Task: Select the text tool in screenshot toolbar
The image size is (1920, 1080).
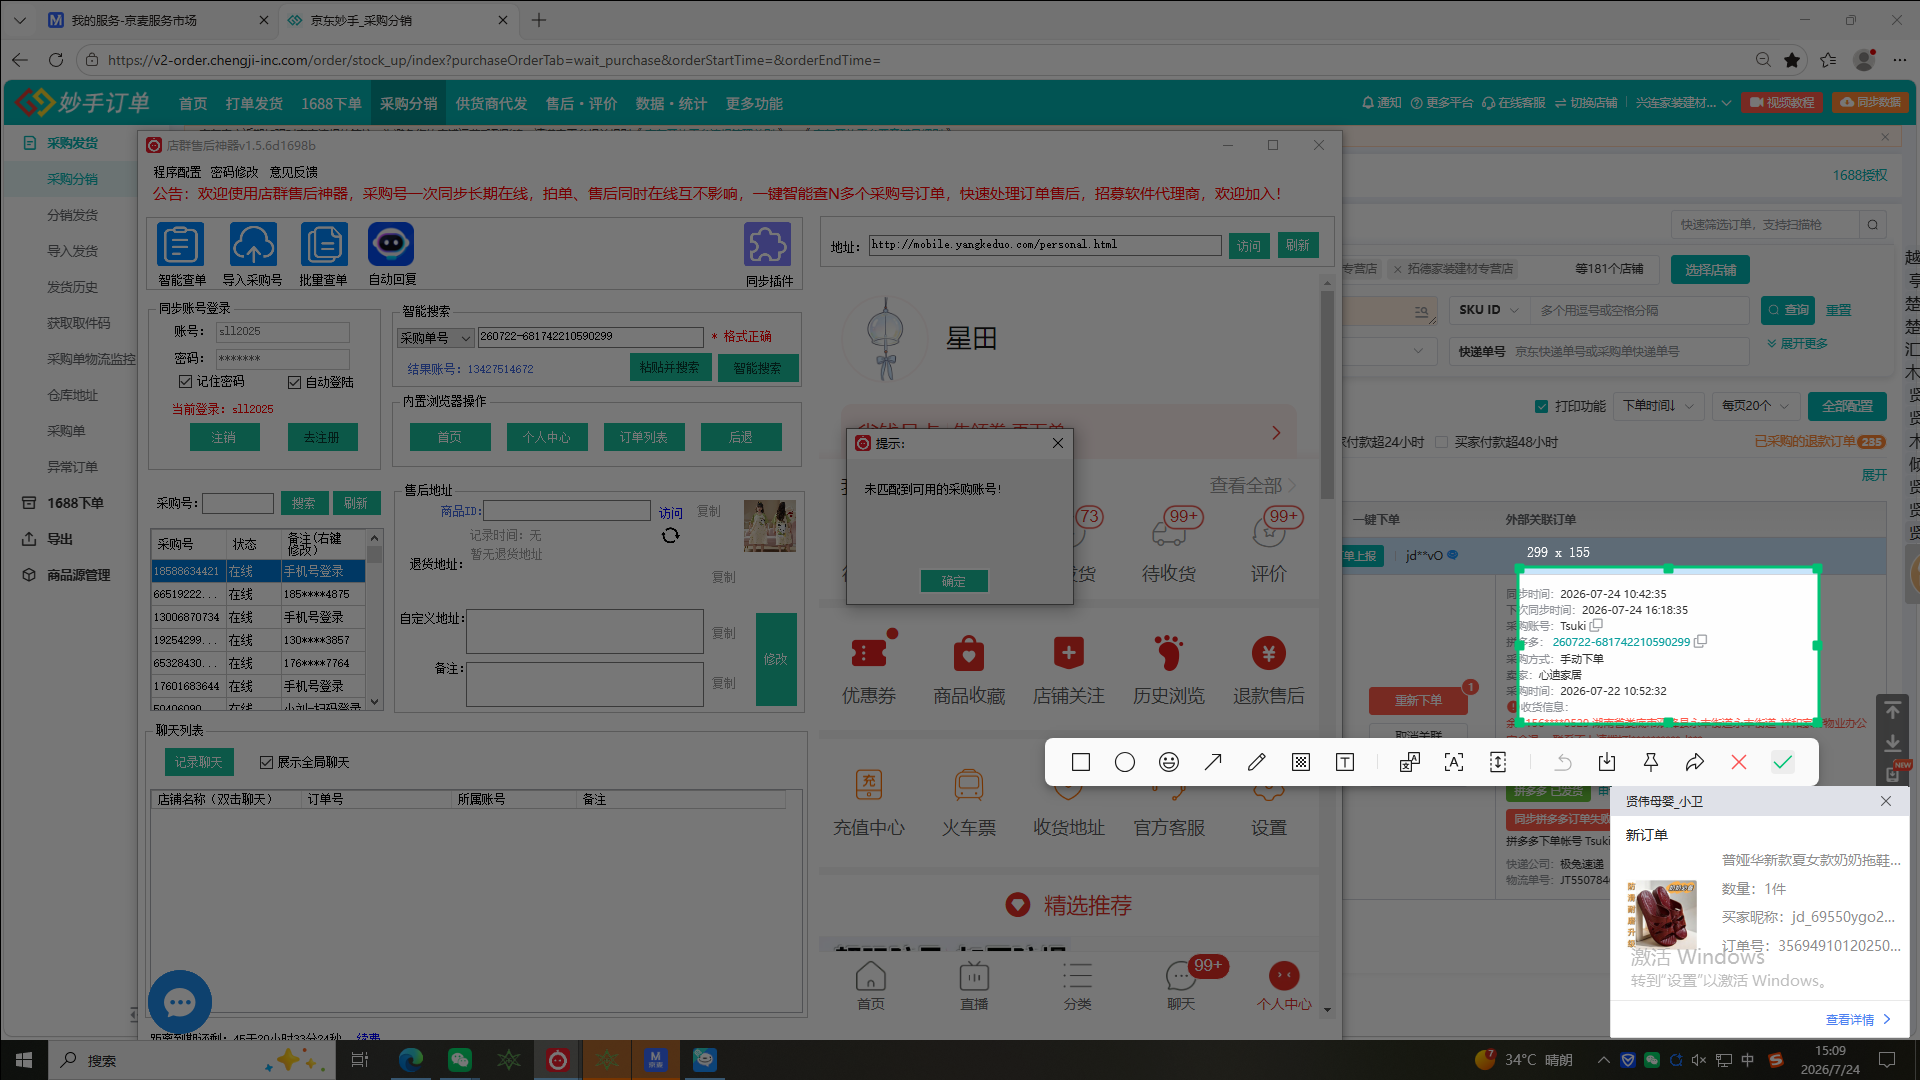Action: (1345, 763)
